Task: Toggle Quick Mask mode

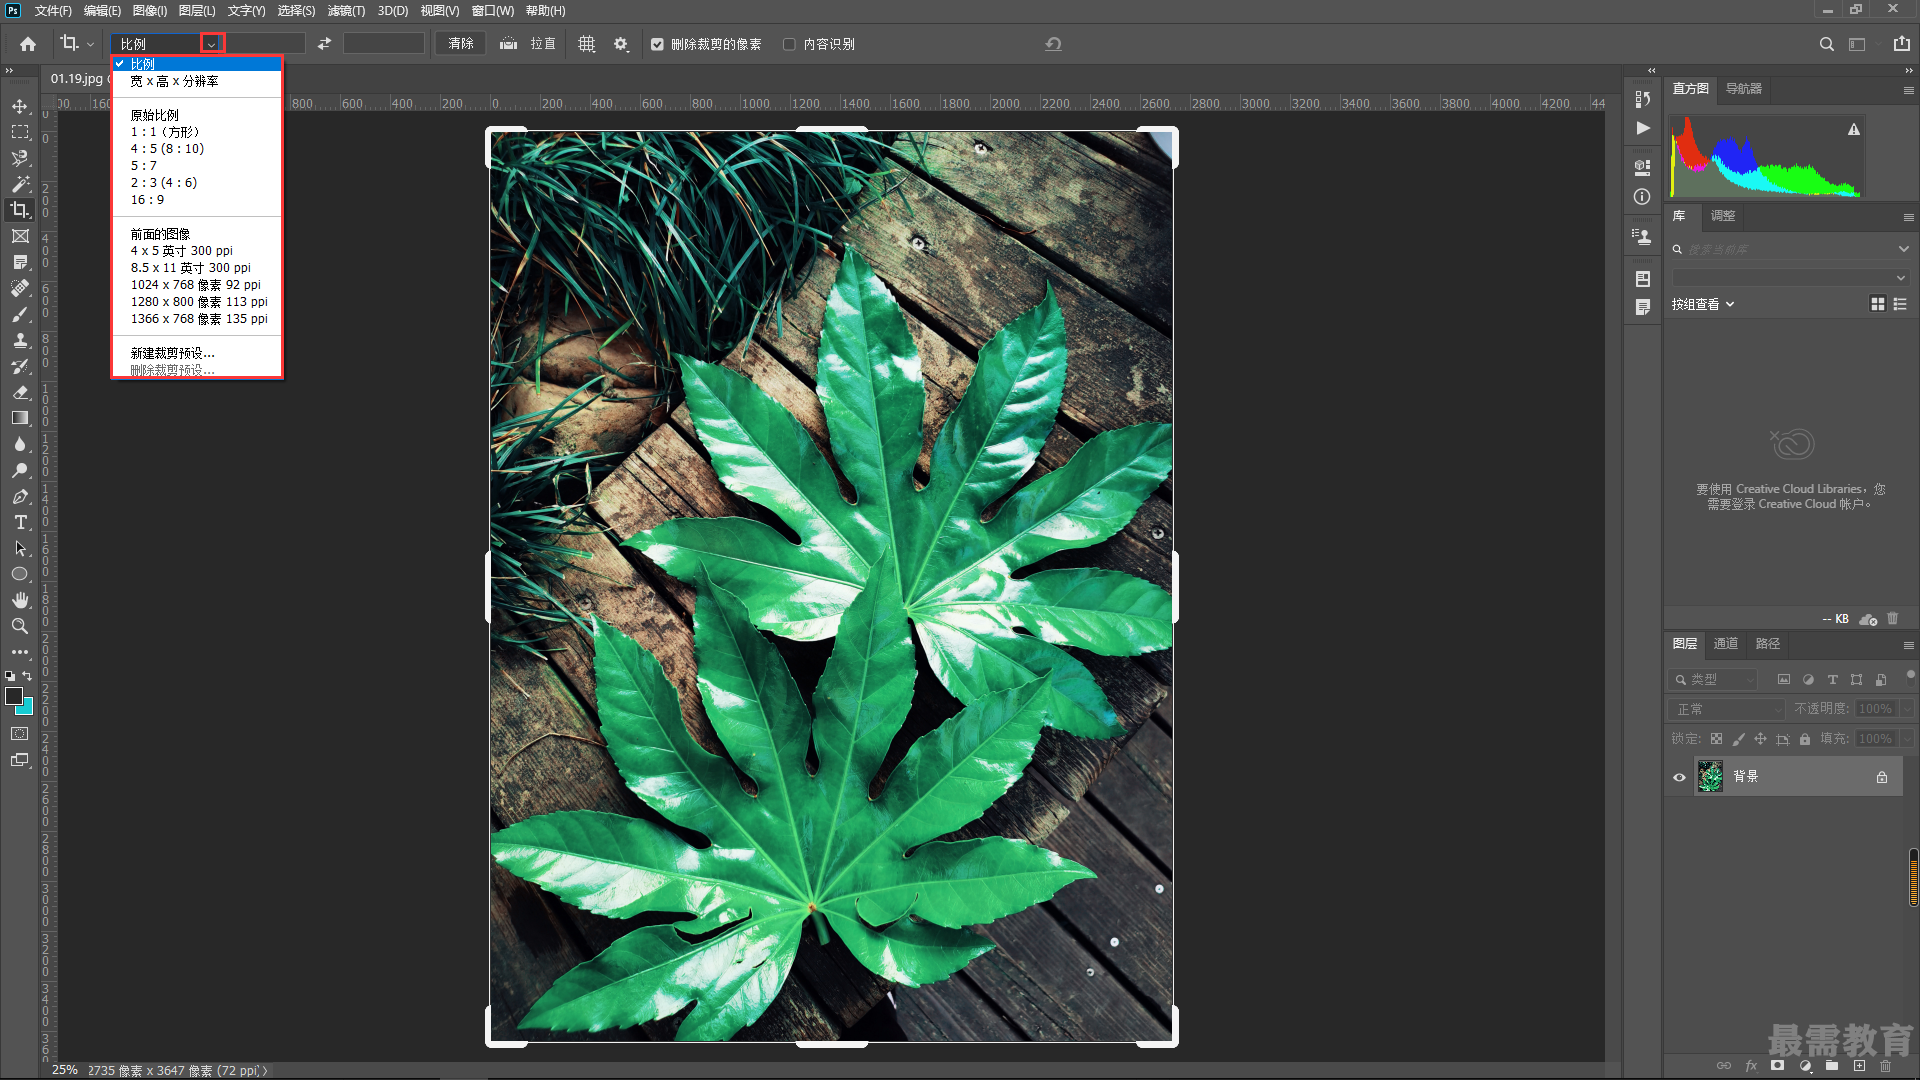Action: (20, 734)
